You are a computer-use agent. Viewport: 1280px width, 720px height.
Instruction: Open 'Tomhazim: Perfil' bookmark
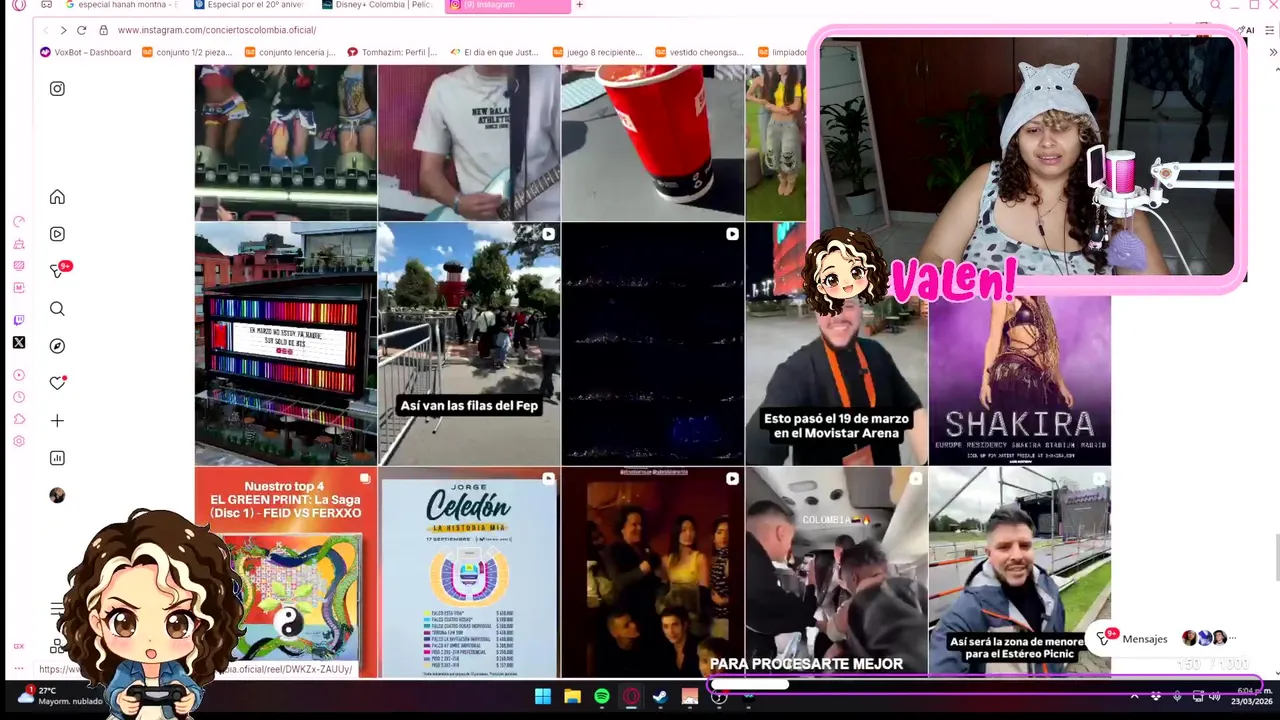(x=393, y=52)
